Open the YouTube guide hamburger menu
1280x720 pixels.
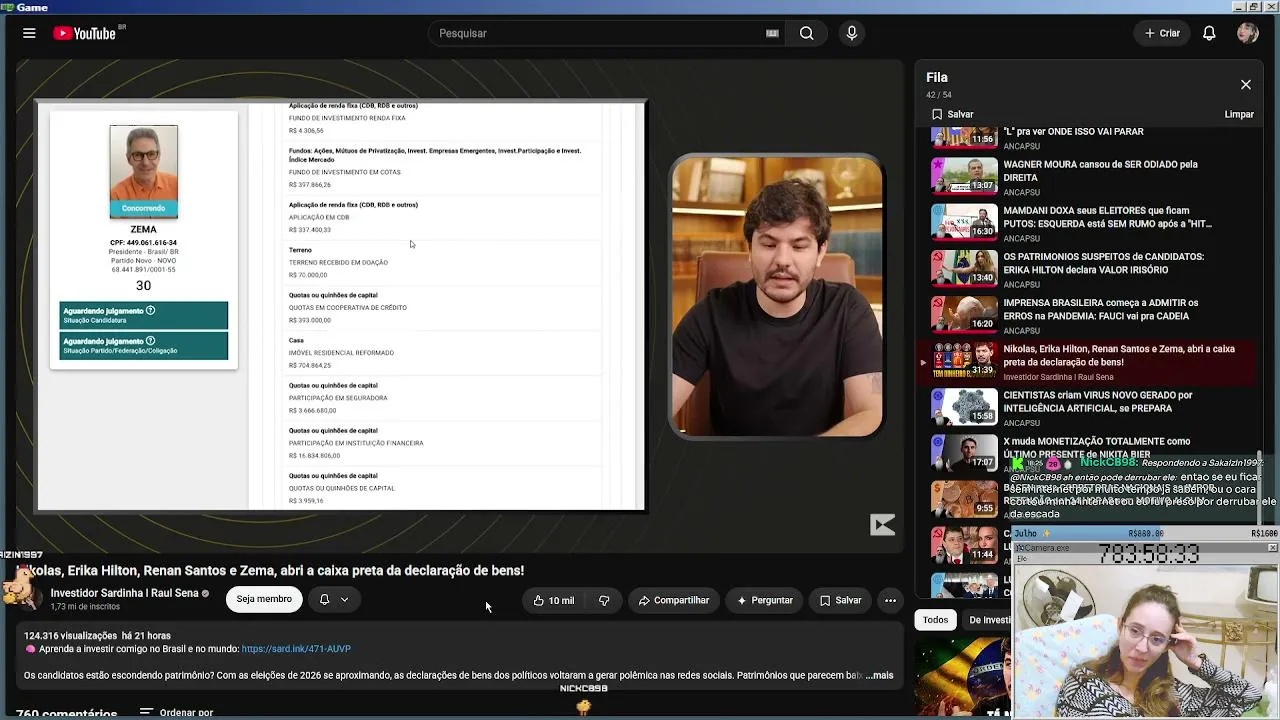(x=29, y=33)
